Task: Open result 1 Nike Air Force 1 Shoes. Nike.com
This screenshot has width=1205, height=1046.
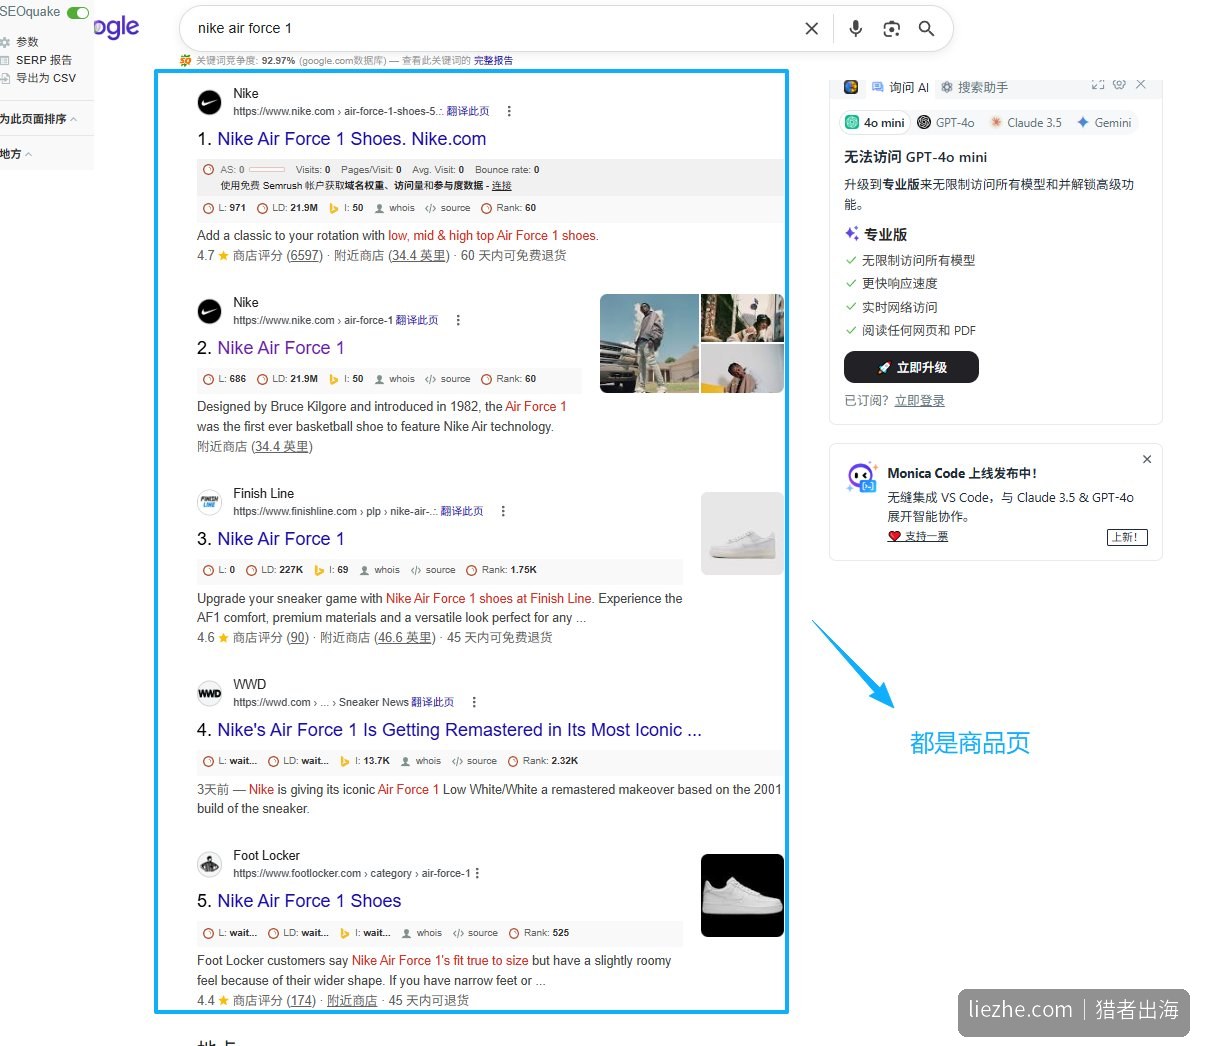Action: [x=352, y=139]
